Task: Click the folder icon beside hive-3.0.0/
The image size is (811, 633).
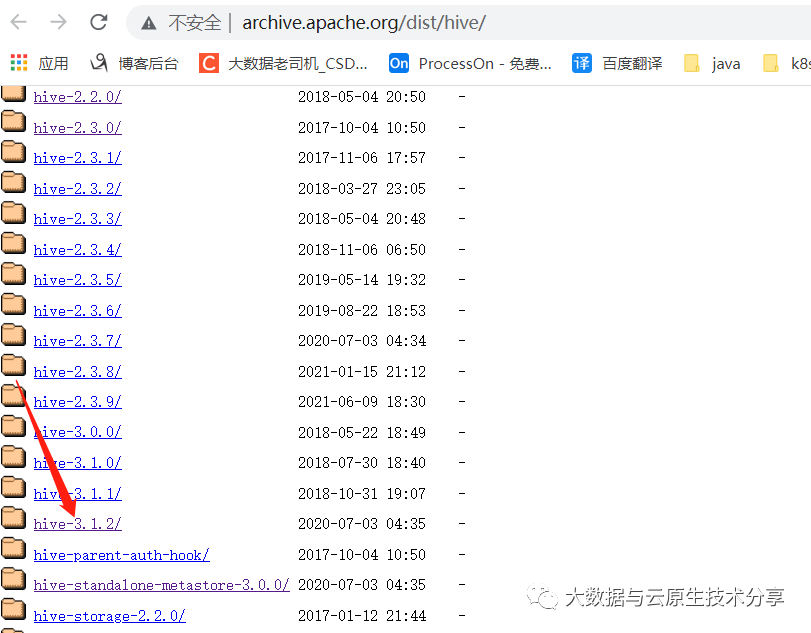Action: coord(13,426)
